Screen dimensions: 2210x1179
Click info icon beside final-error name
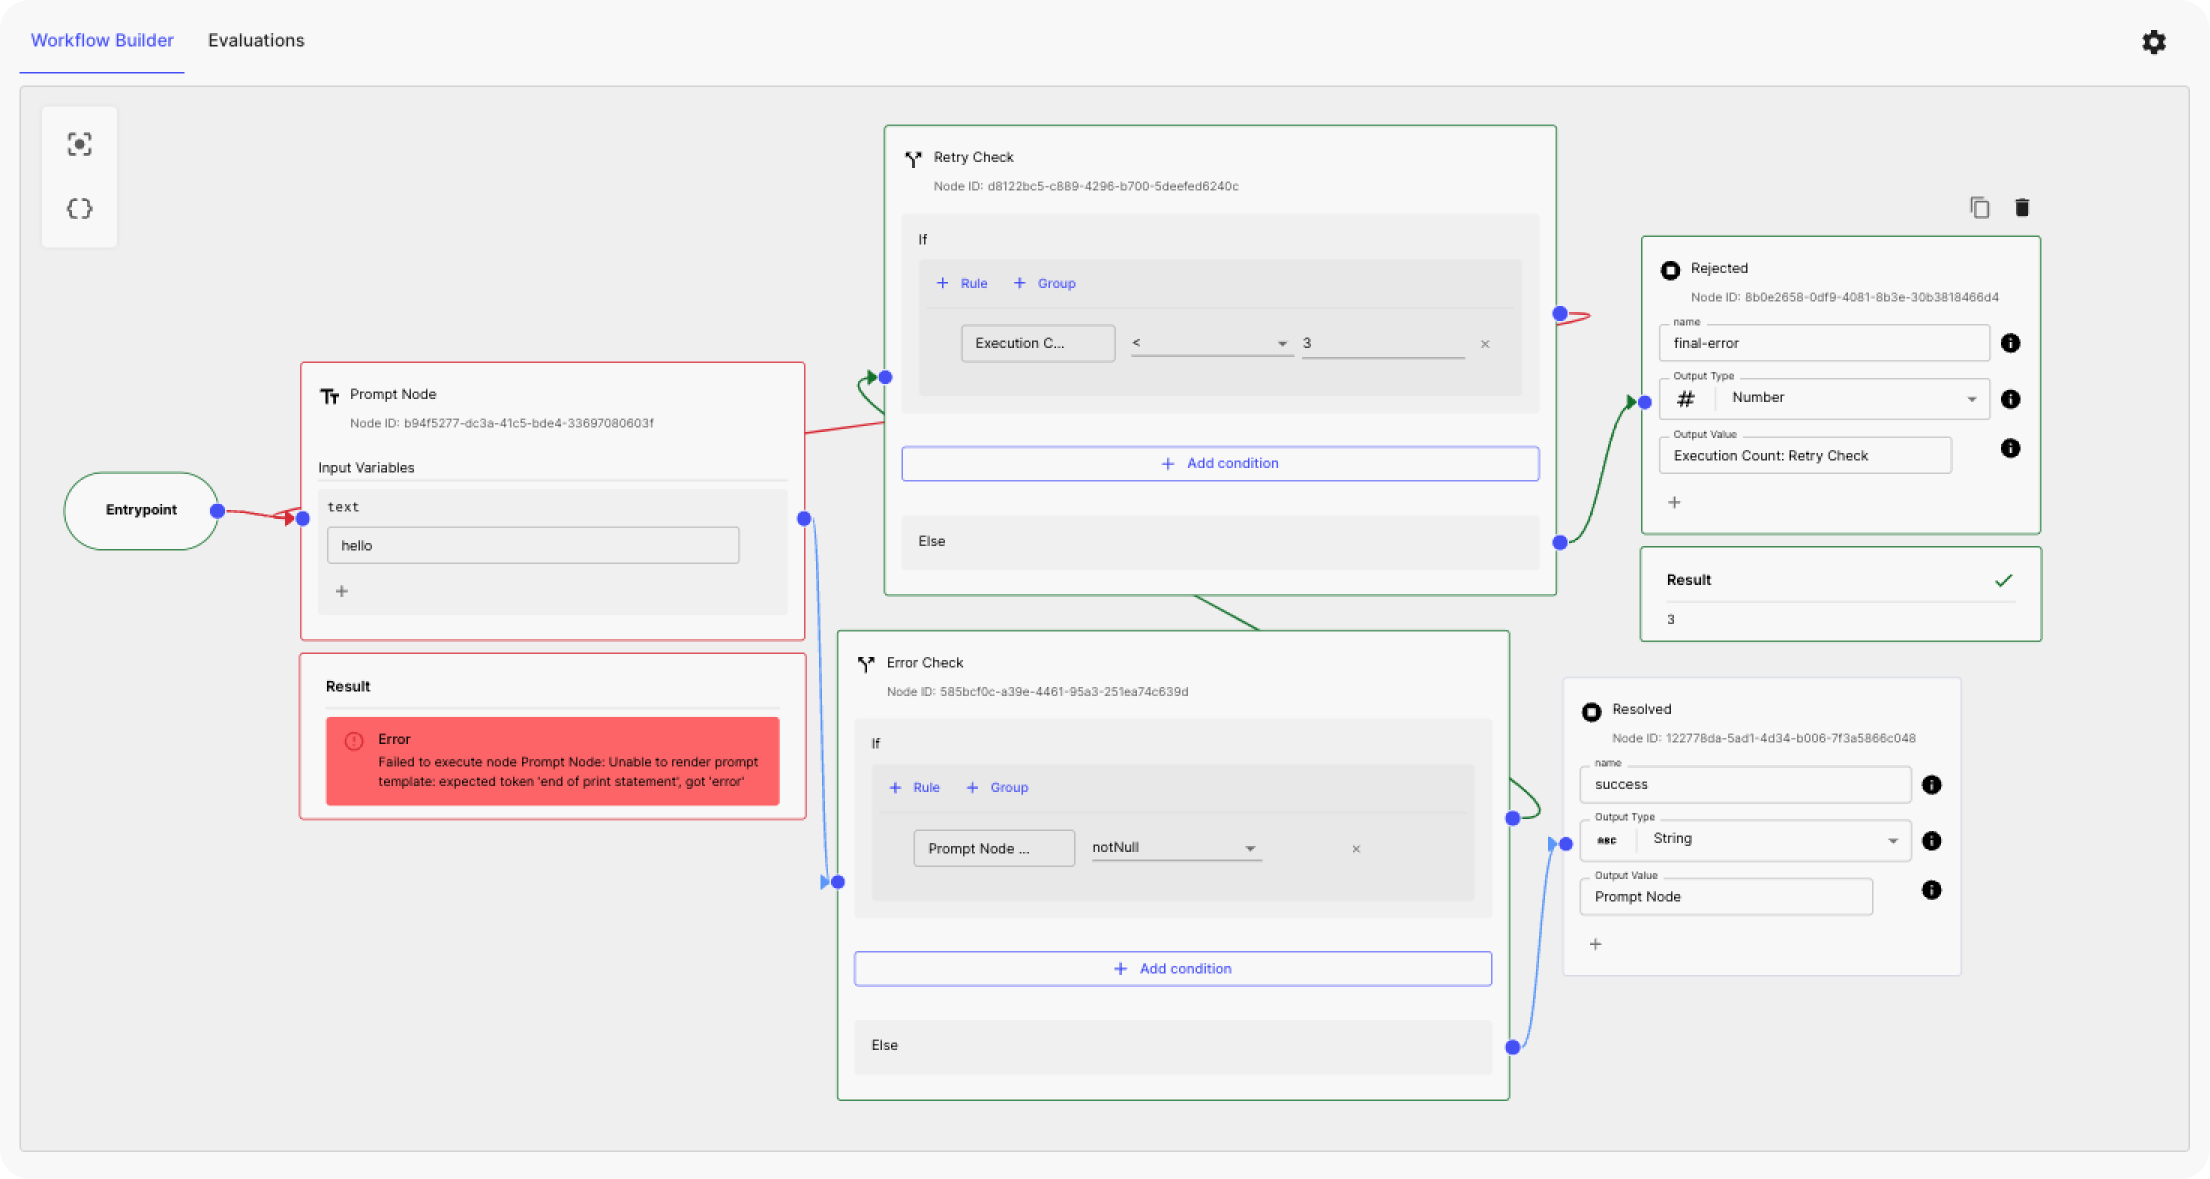[x=2010, y=343]
